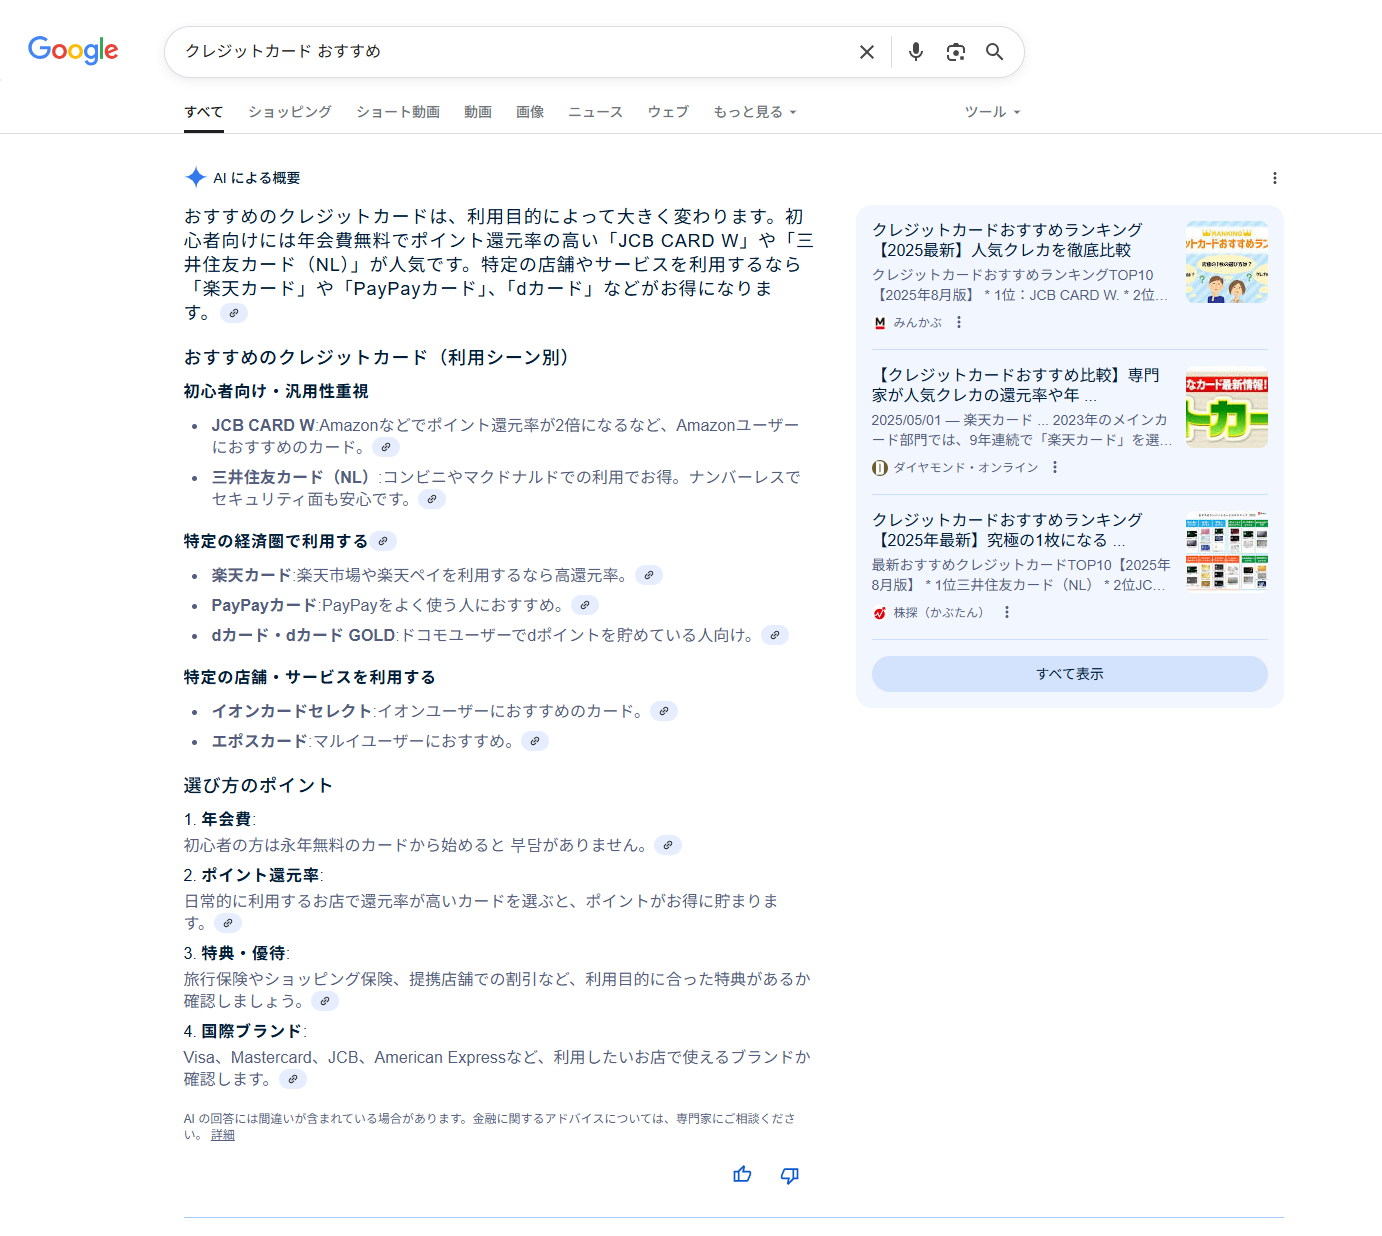1382x1236 pixels.
Task: Select the すべて tab
Action: 204,112
